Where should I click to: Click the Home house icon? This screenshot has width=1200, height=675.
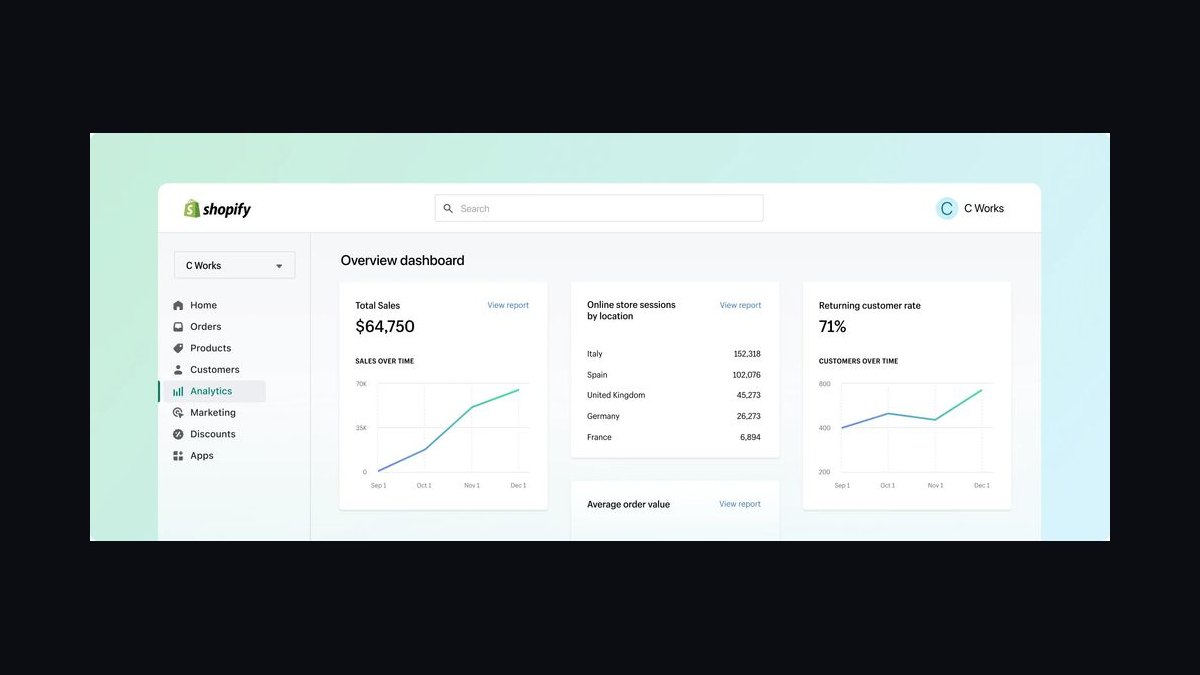[178, 305]
